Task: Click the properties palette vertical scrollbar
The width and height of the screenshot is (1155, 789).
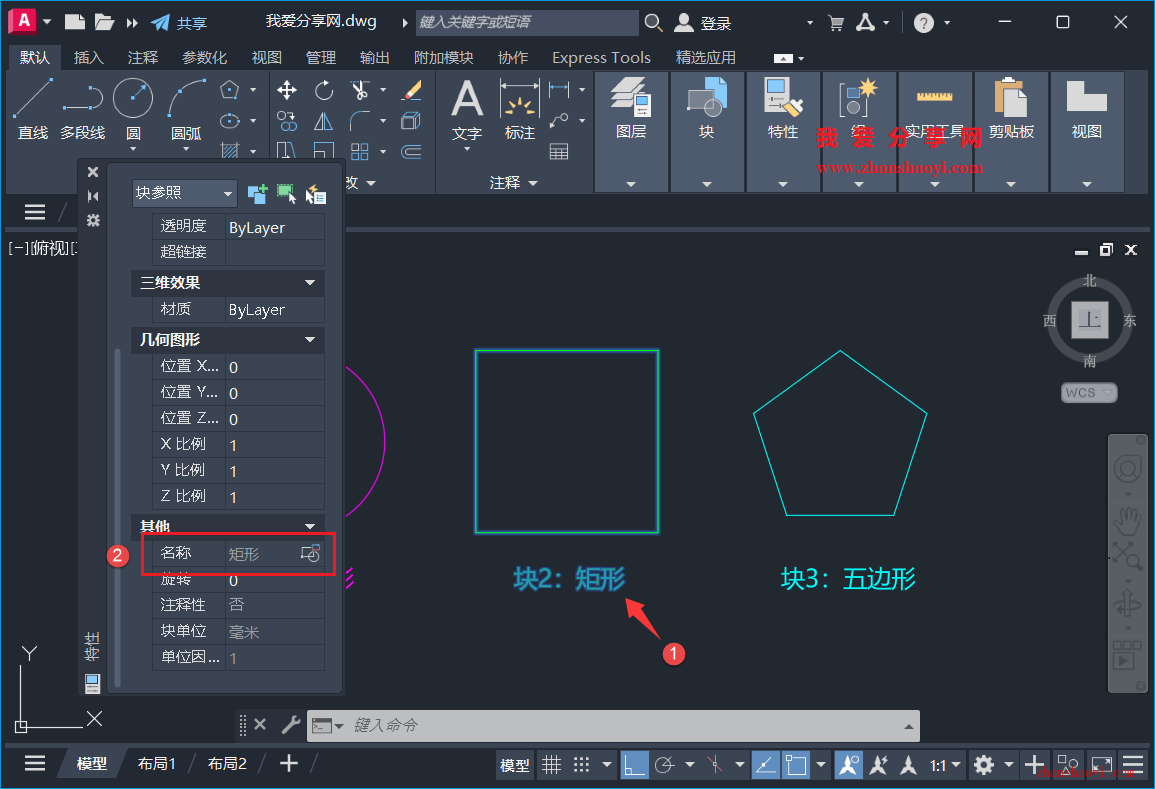Action: click(117, 518)
